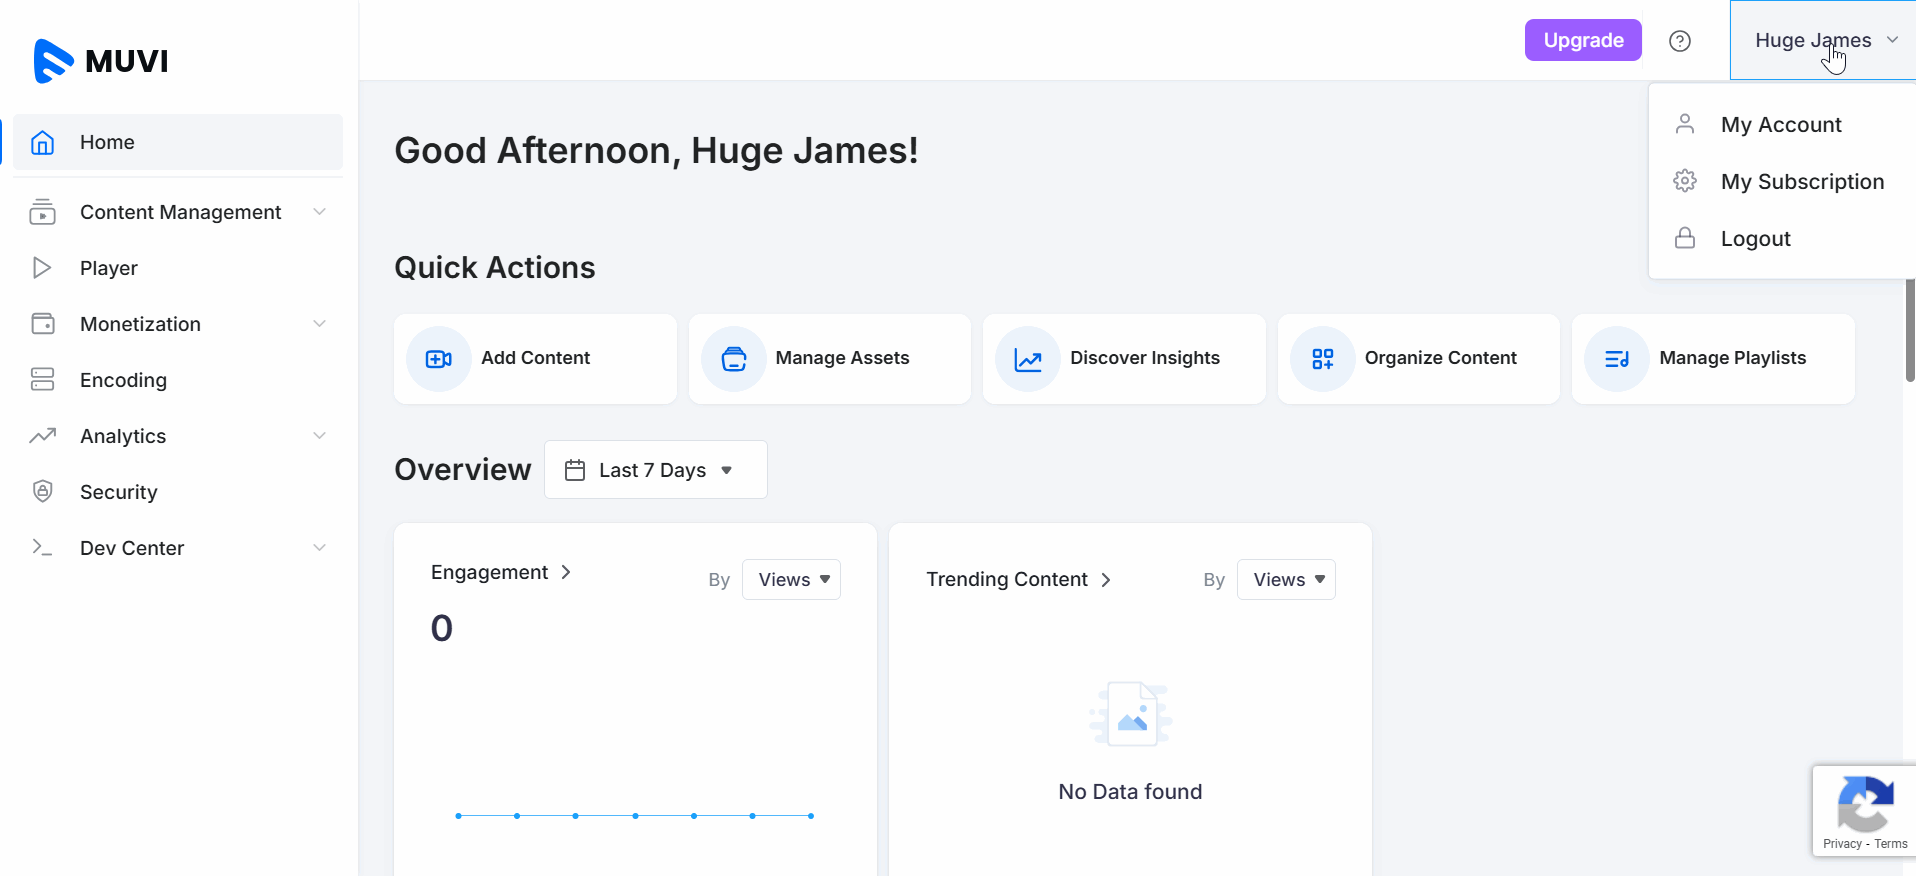Screen dimensions: 1916x876
Task: Click the Add Content camera icon
Action: 439,359
